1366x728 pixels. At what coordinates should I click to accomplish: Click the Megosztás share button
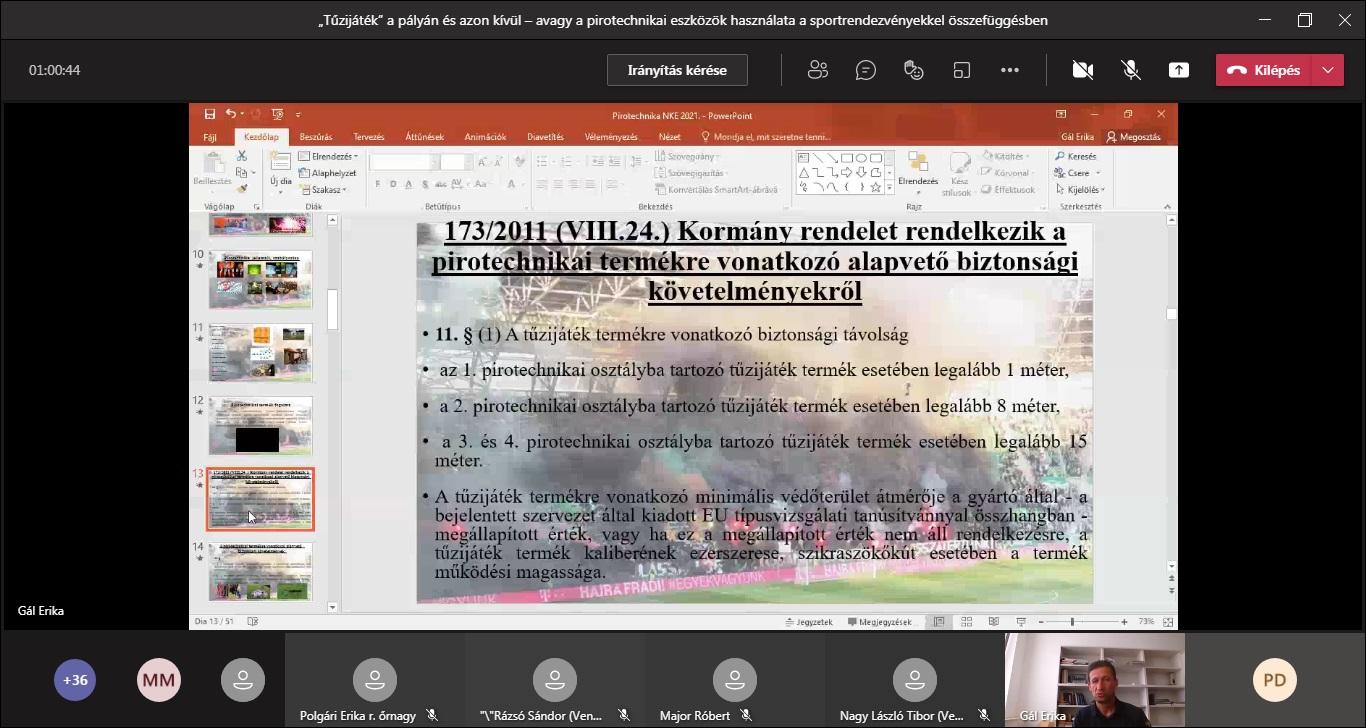pos(1134,137)
